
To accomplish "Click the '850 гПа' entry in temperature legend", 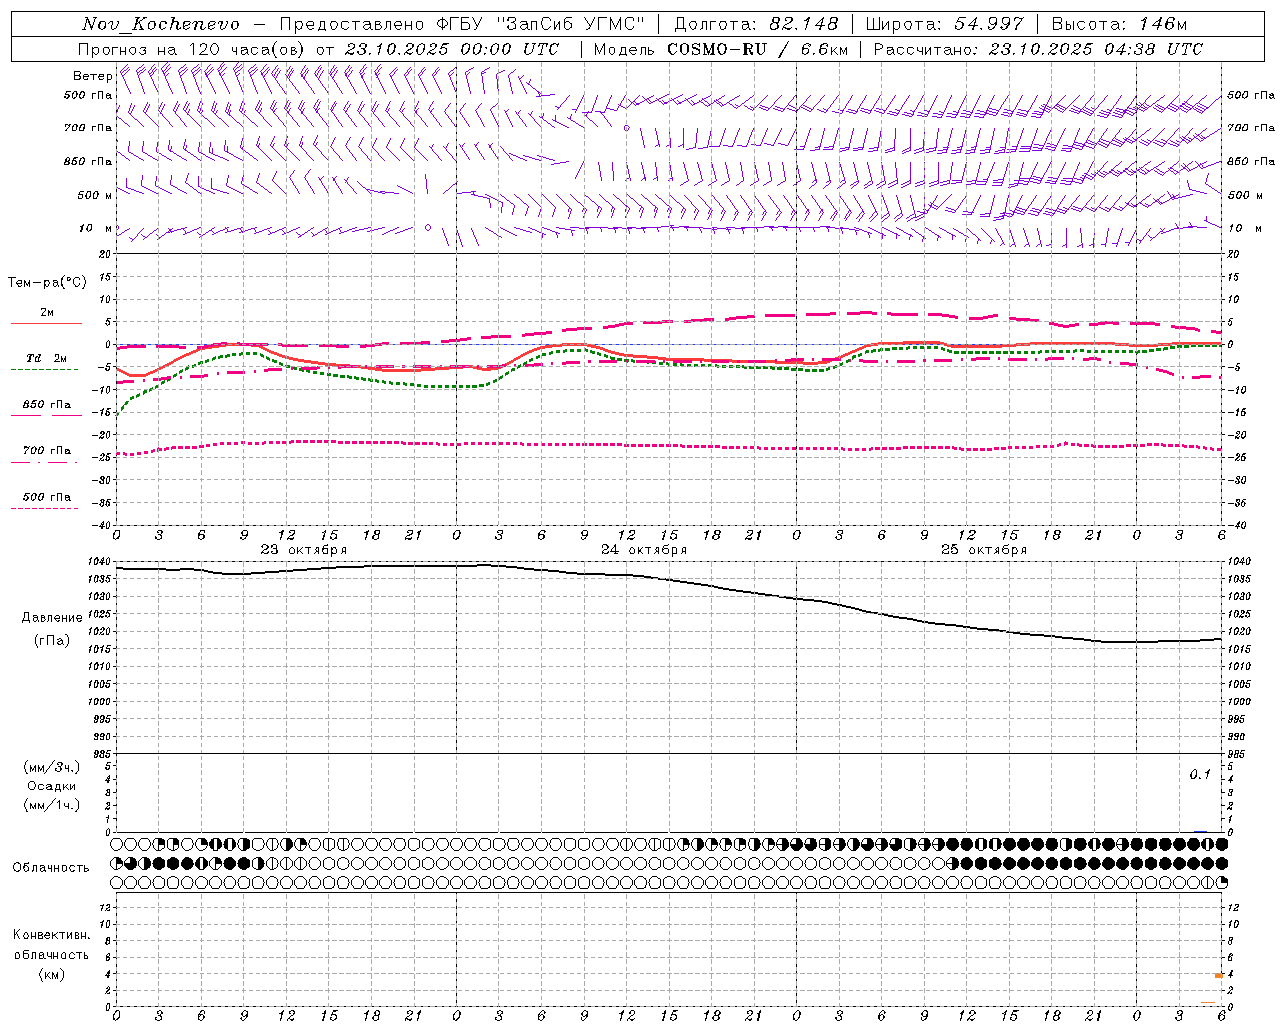I will click(46, 405).
